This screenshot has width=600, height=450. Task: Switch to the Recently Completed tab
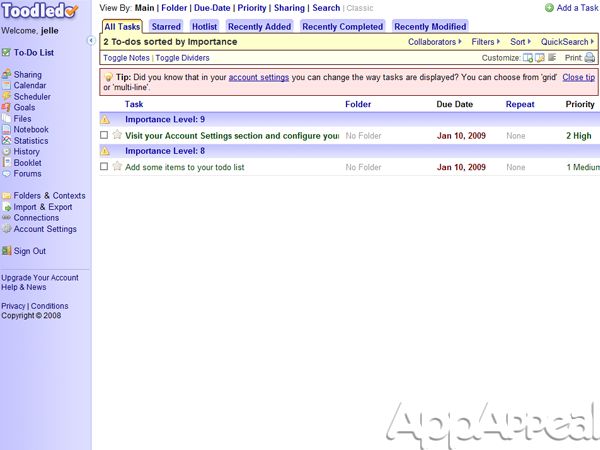(x=342, y=27)
